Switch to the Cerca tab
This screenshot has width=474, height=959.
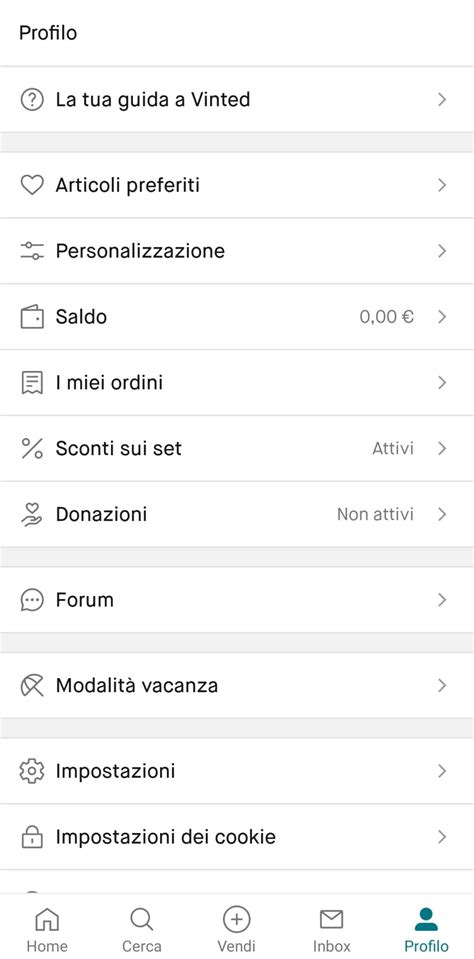pyautogui.click(x=142, y=930)
